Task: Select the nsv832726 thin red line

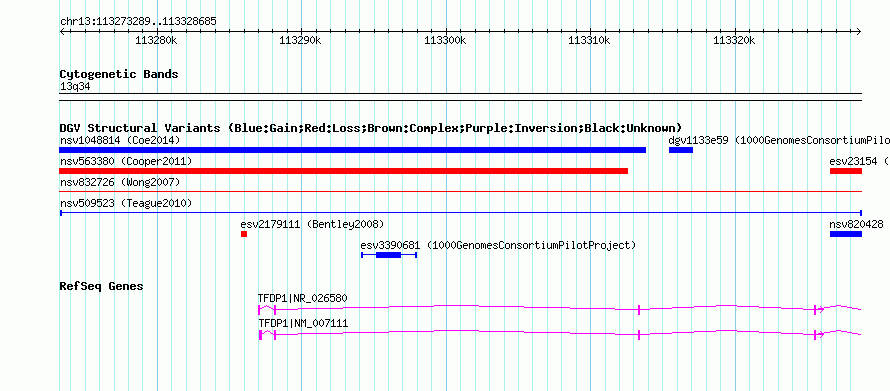Action: 460,192
